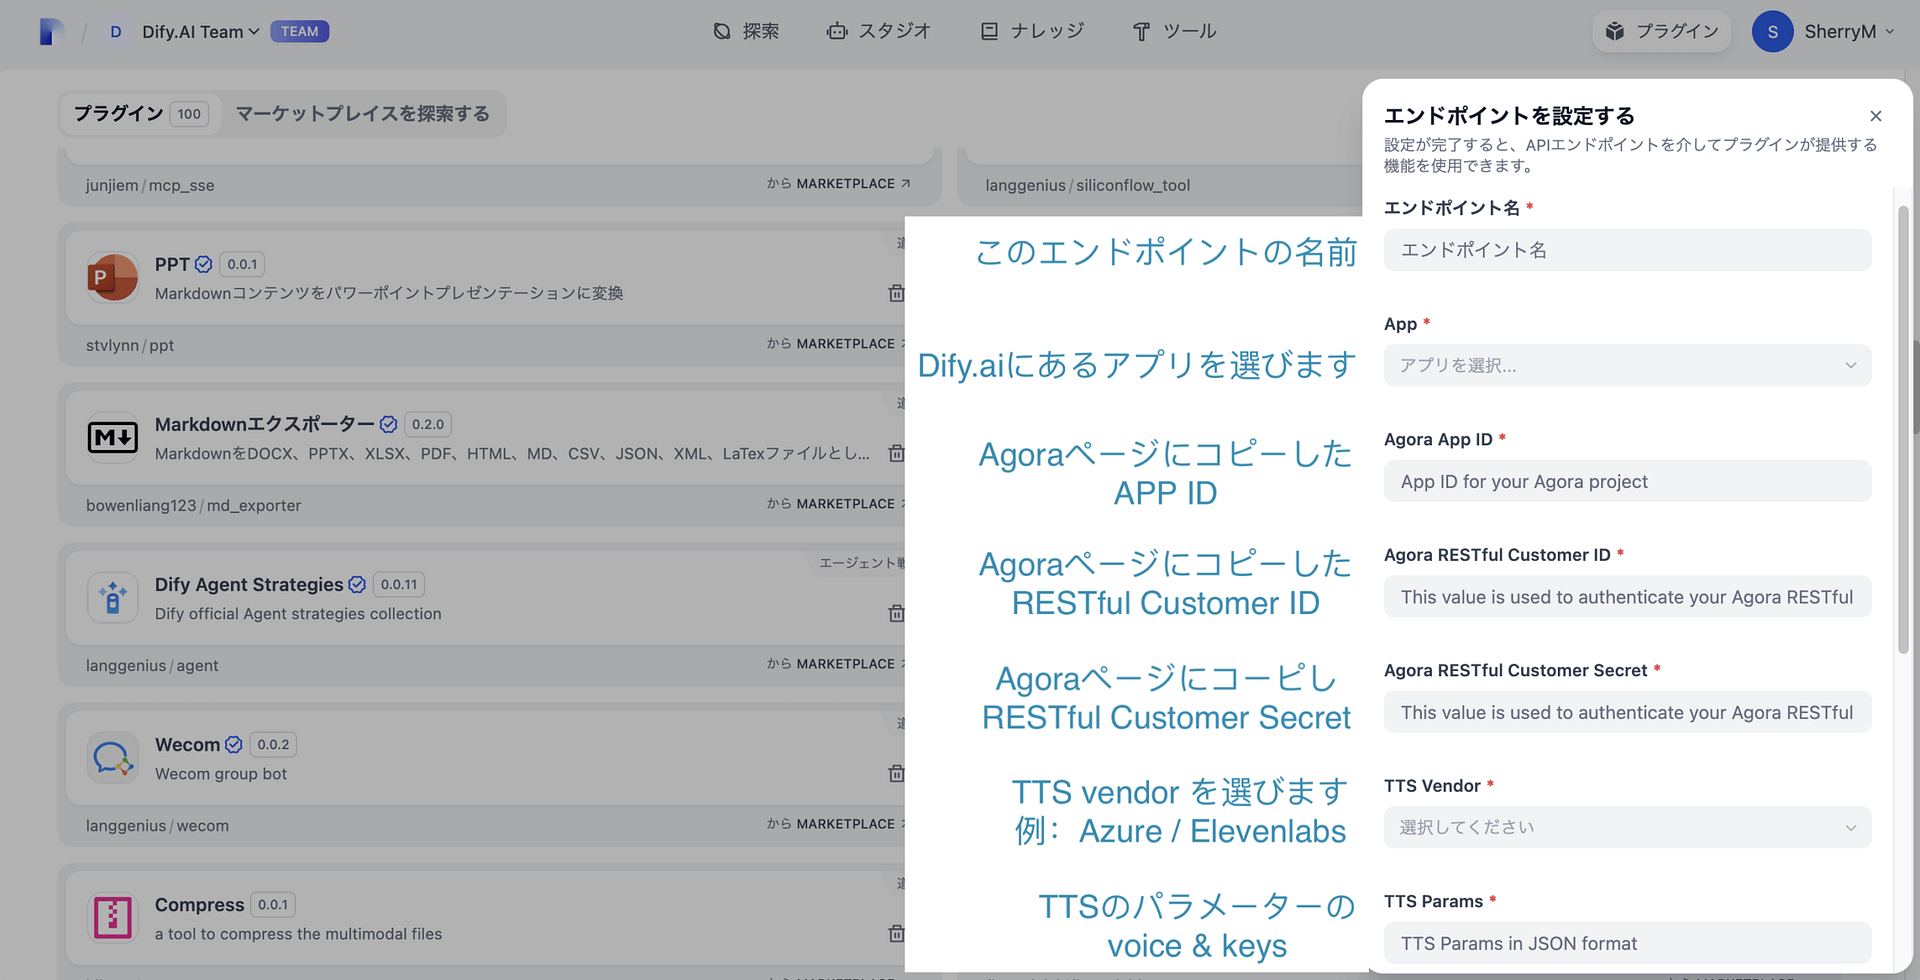
Task: Open the SherryM account menu
Action: coord(1824,32)
